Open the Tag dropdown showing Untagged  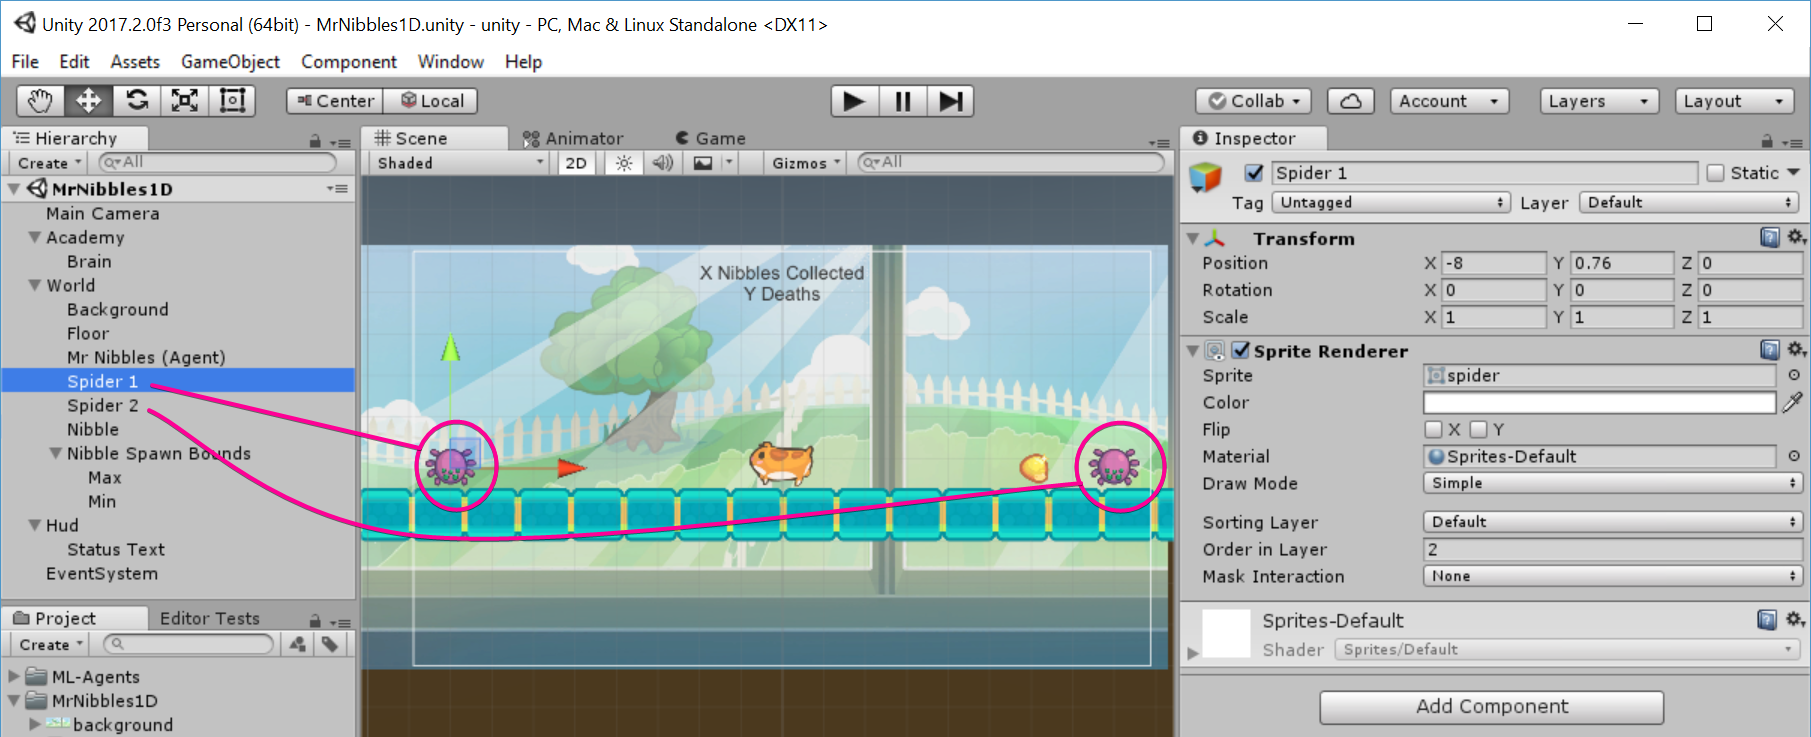(1391, 202)
